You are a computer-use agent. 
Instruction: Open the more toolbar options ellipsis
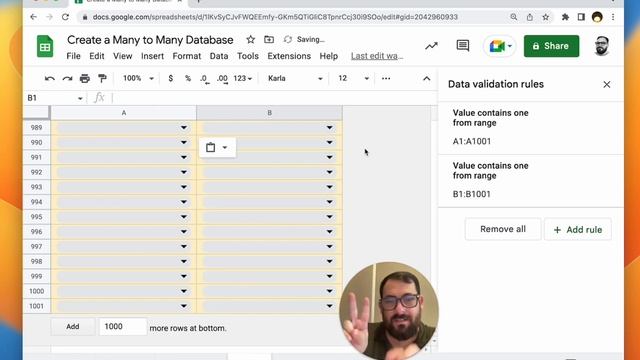click(386, 78)
